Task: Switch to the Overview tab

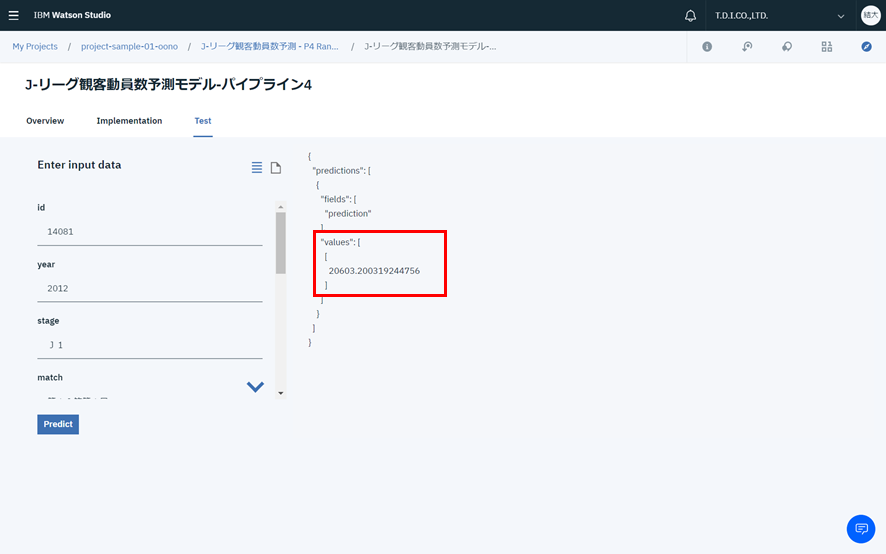Action: pyautogui.click(x=45, y=121)
